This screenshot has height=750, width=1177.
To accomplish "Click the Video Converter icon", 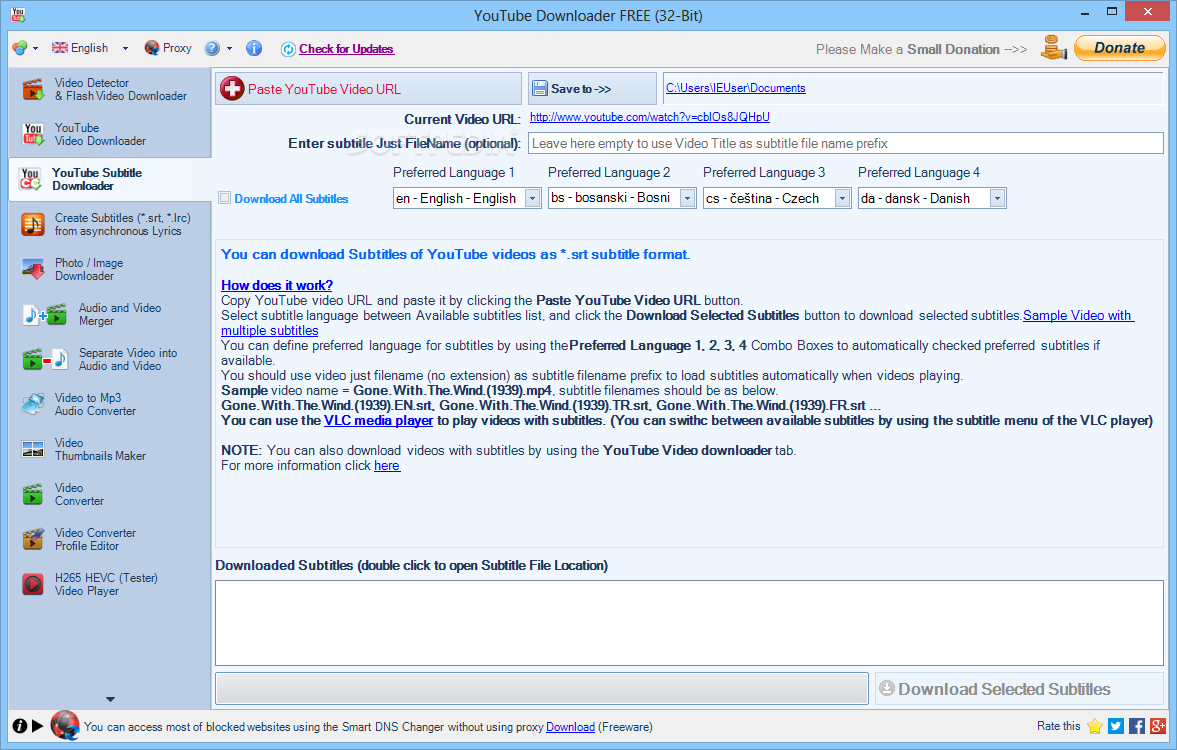I will point(33,495).
